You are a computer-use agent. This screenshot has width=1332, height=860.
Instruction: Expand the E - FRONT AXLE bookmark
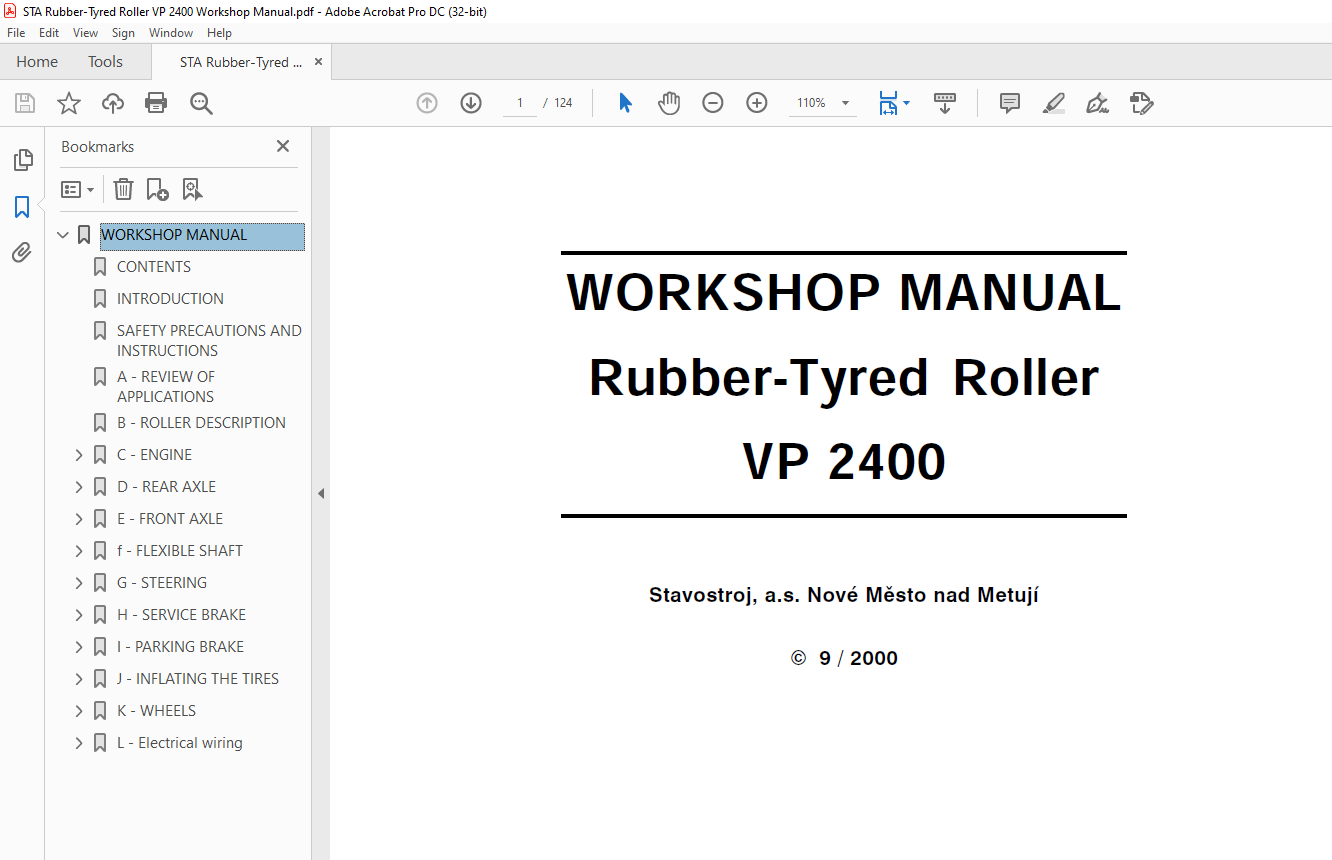(x=79, y=519)
